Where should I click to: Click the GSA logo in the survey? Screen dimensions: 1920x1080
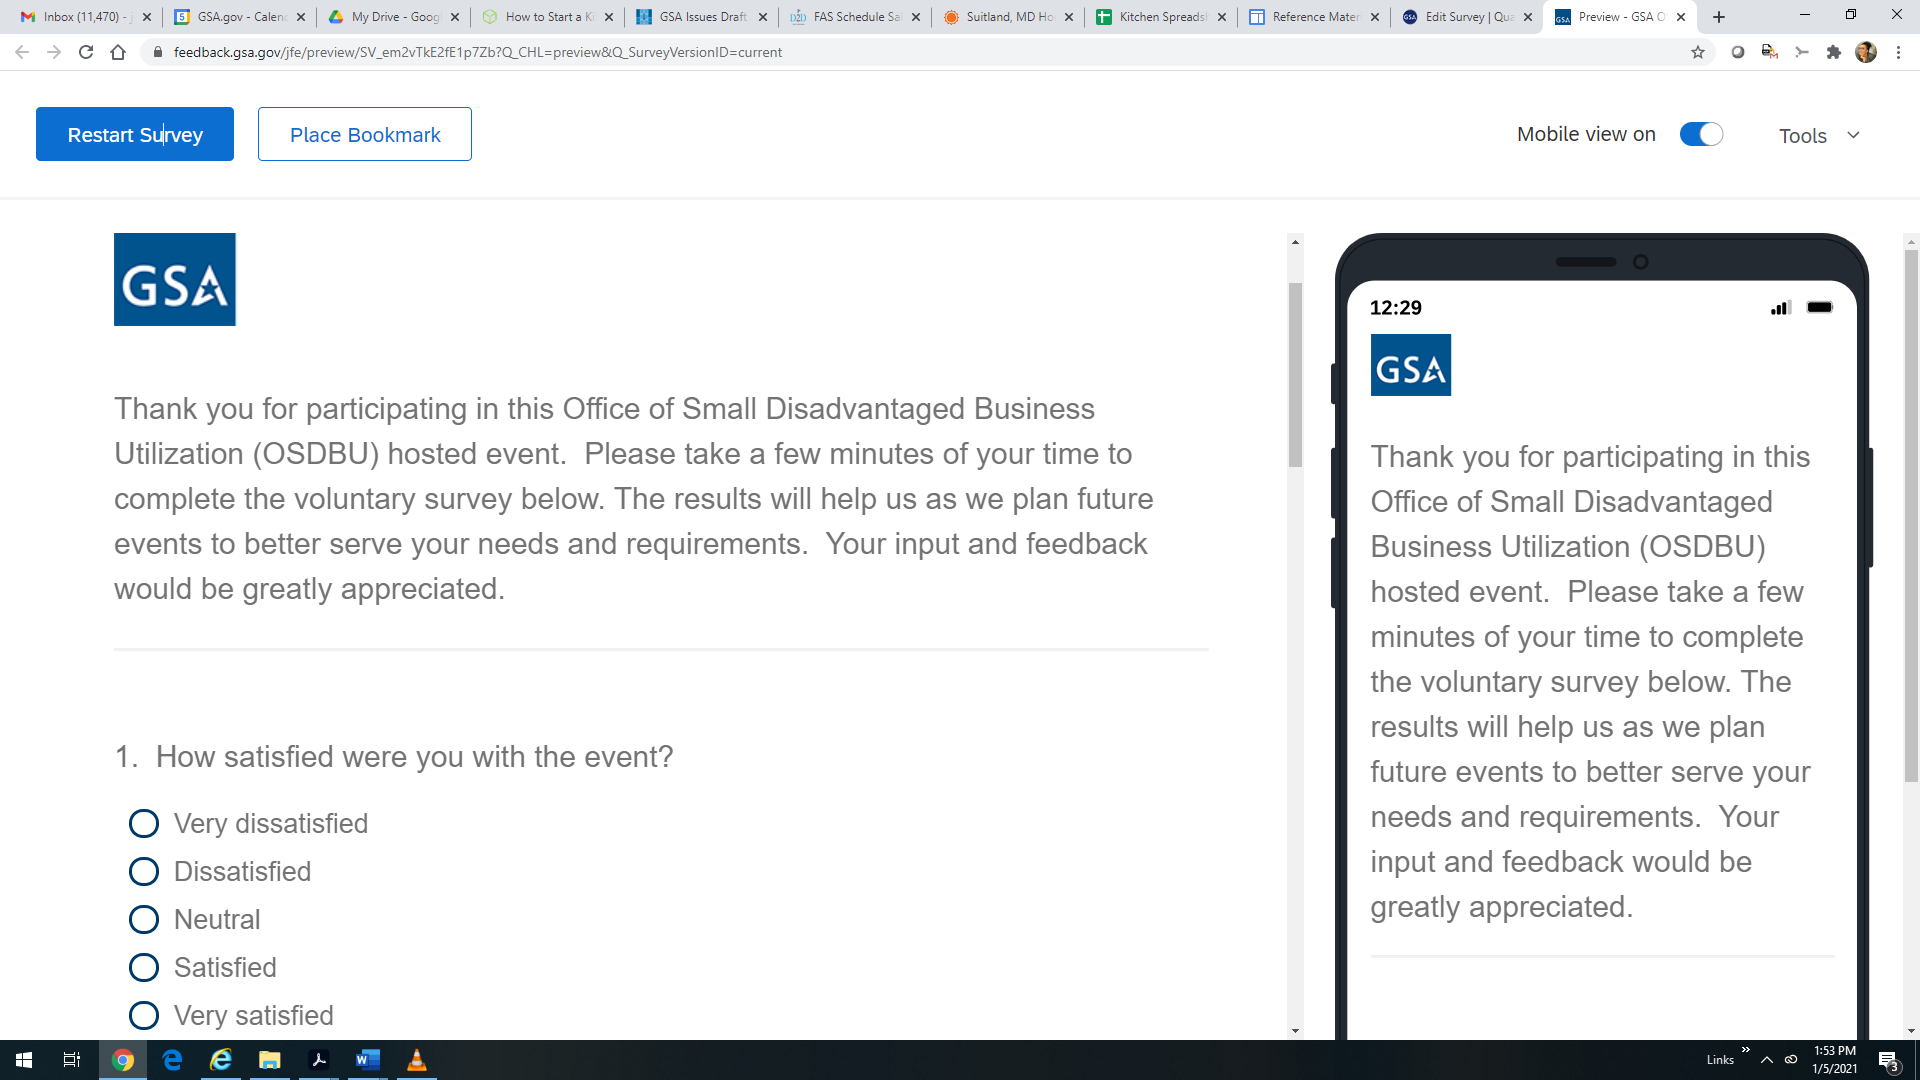175,279
